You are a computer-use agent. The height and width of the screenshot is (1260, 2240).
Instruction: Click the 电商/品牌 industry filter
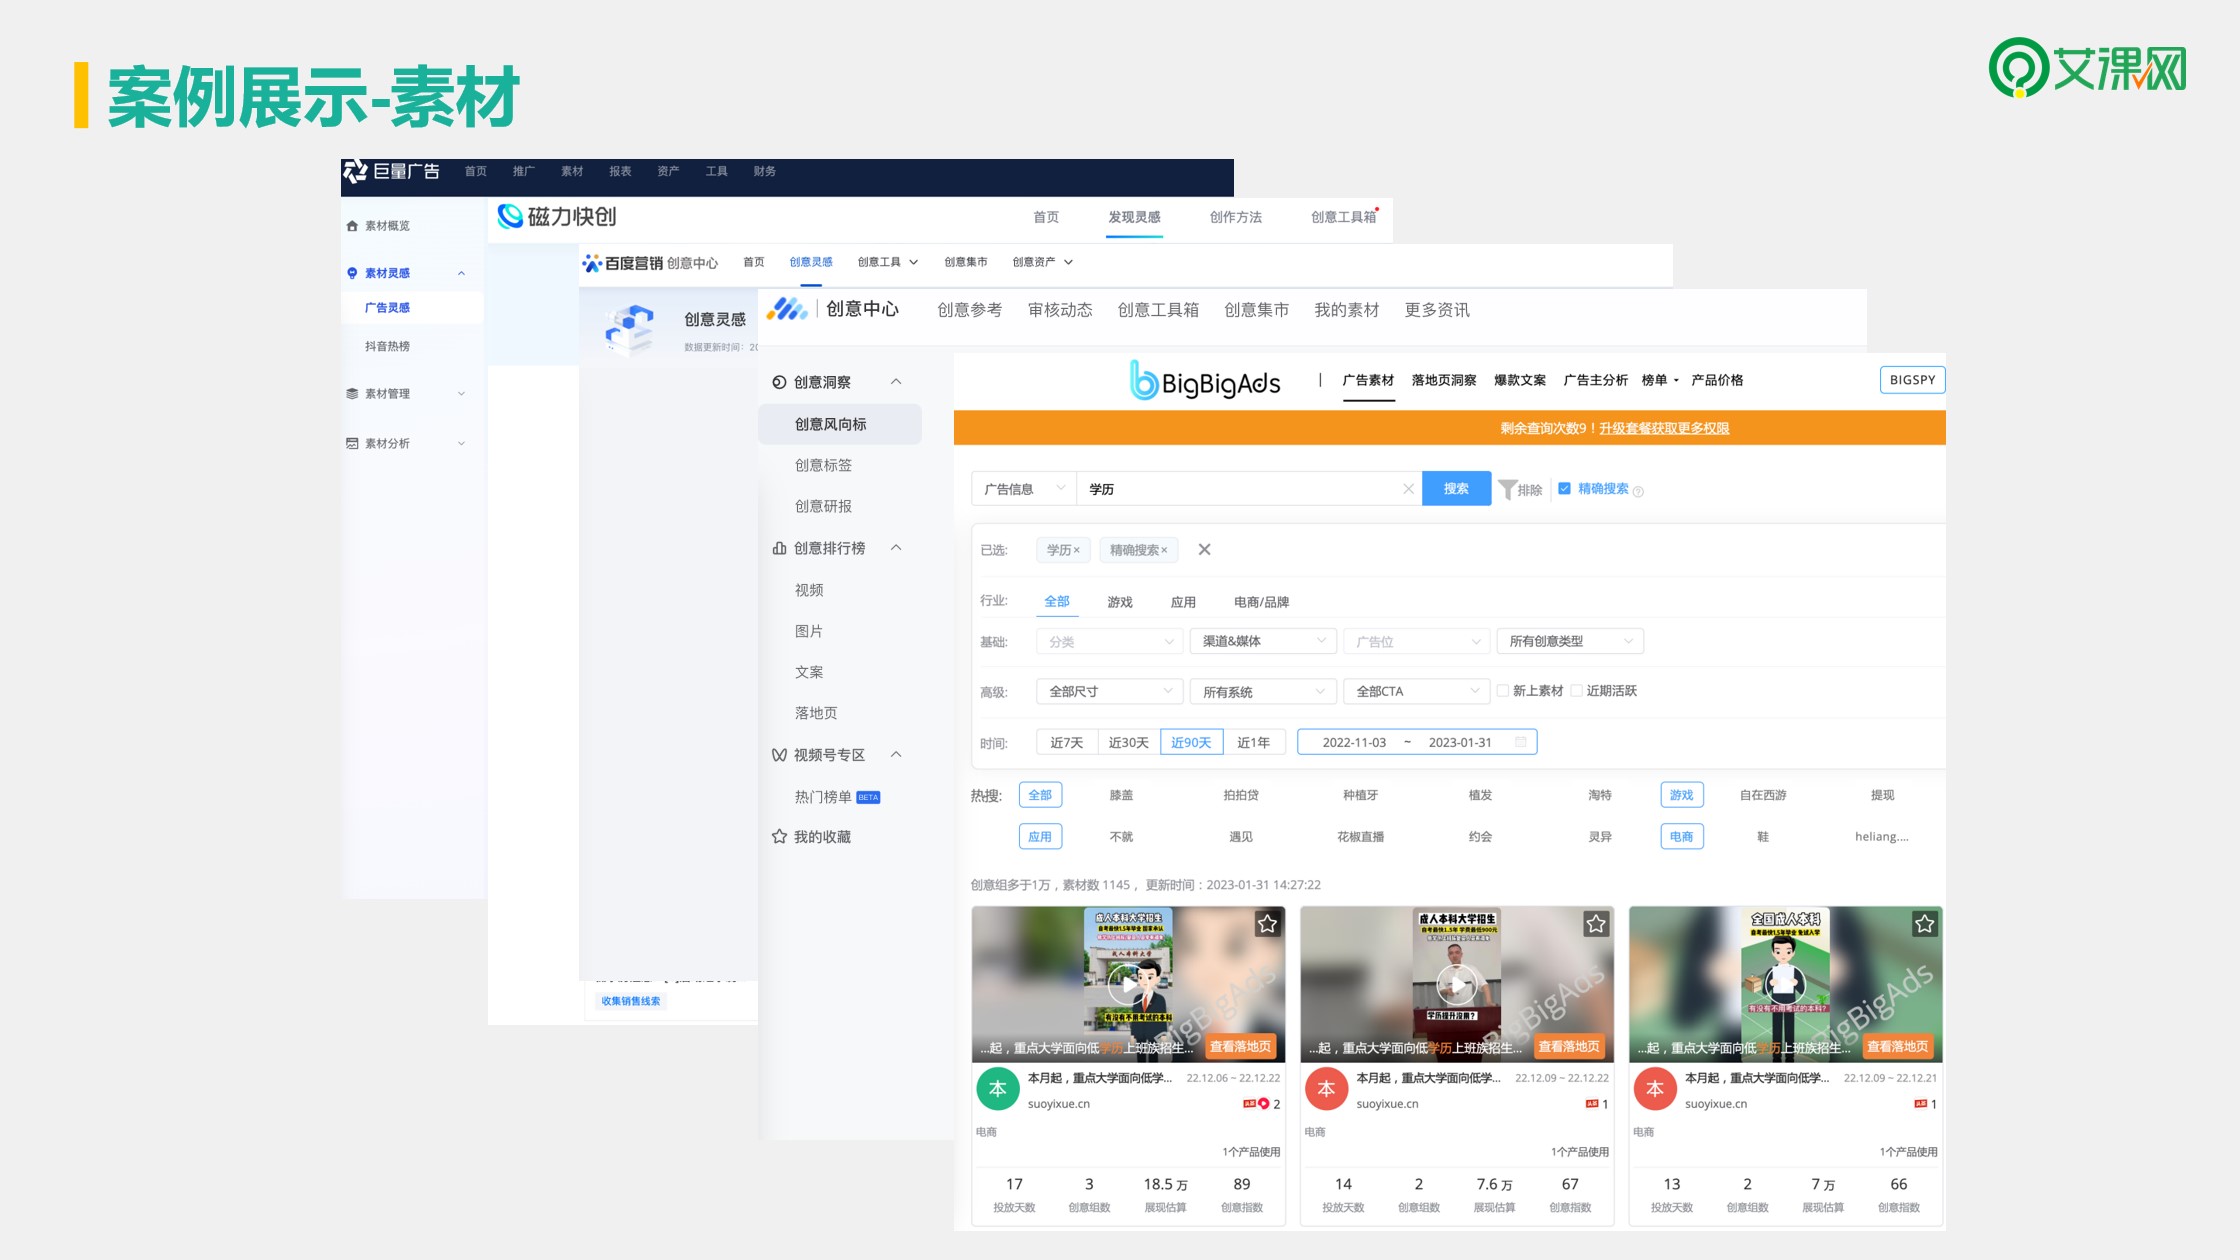pyautogui.click(x=1261, y=602)
